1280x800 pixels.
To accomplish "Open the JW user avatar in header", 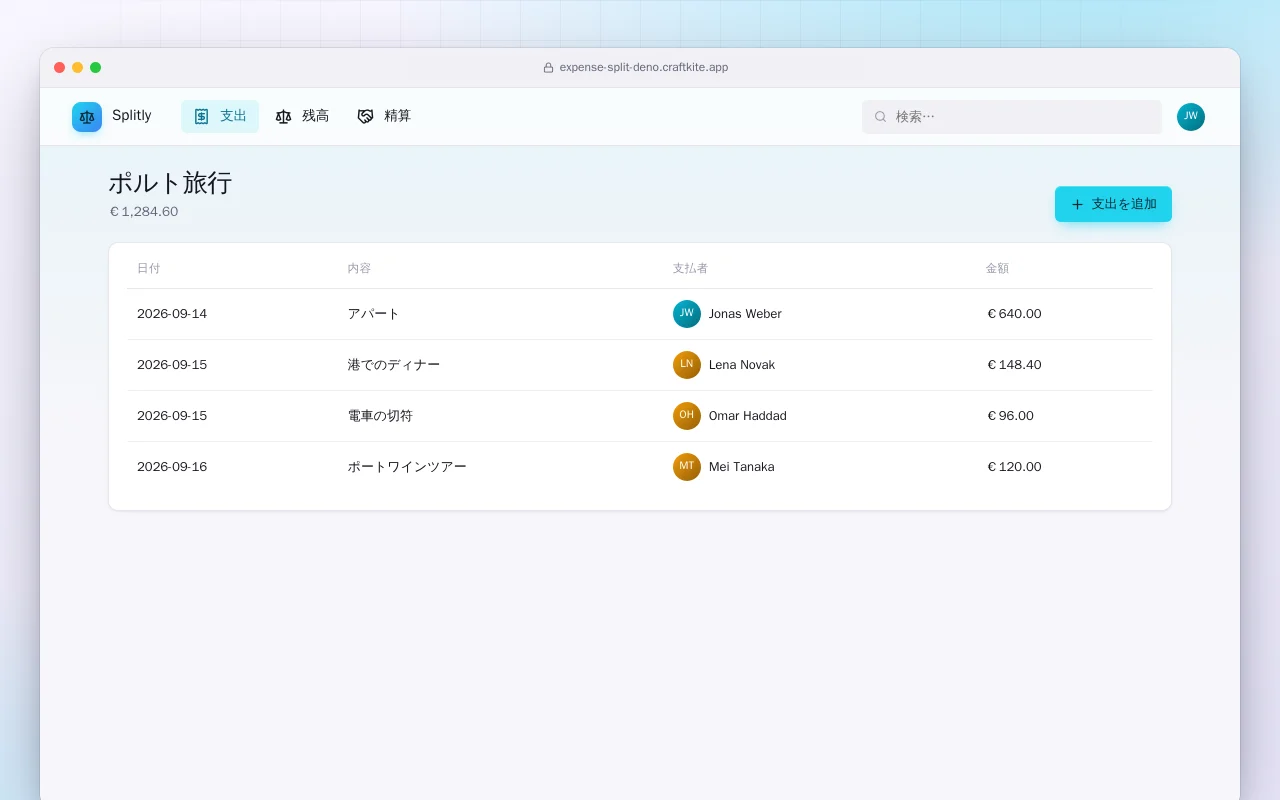I will (1191, 117).
